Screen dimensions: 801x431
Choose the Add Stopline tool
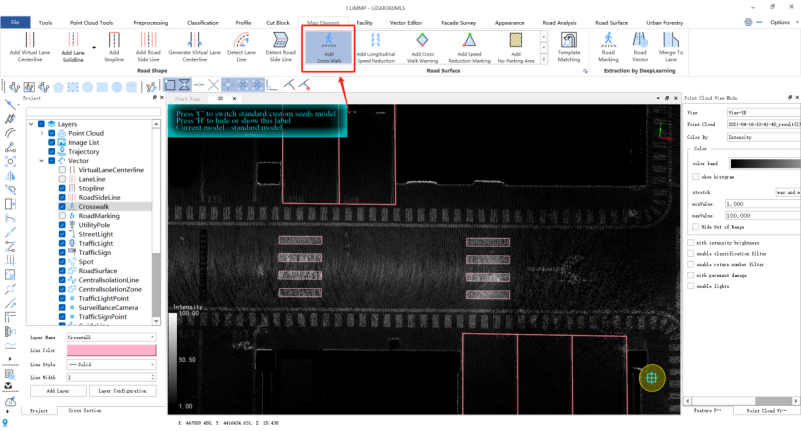tap(114, 47)
